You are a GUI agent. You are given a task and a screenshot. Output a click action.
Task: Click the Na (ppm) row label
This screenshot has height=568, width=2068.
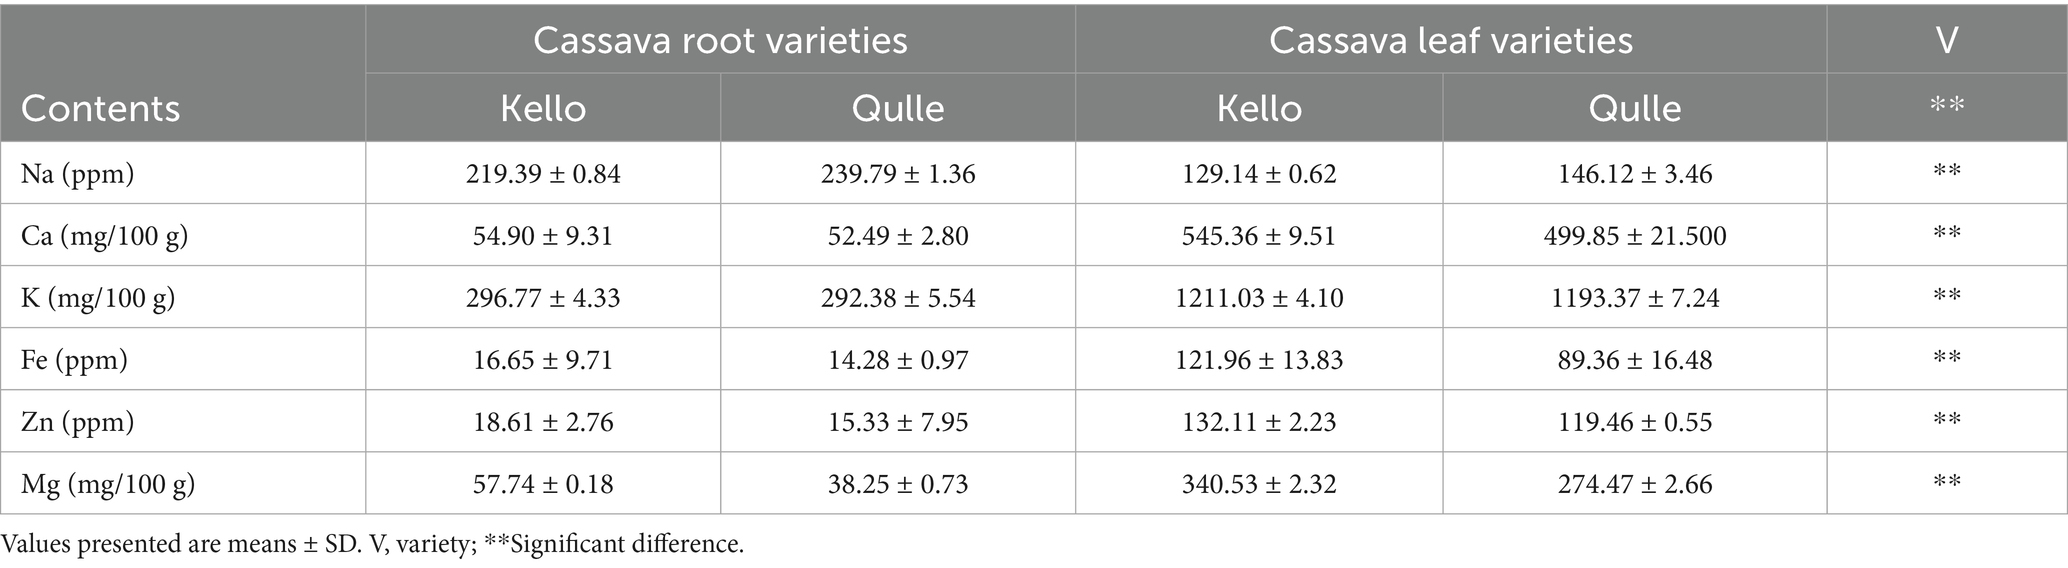point(78,174)
